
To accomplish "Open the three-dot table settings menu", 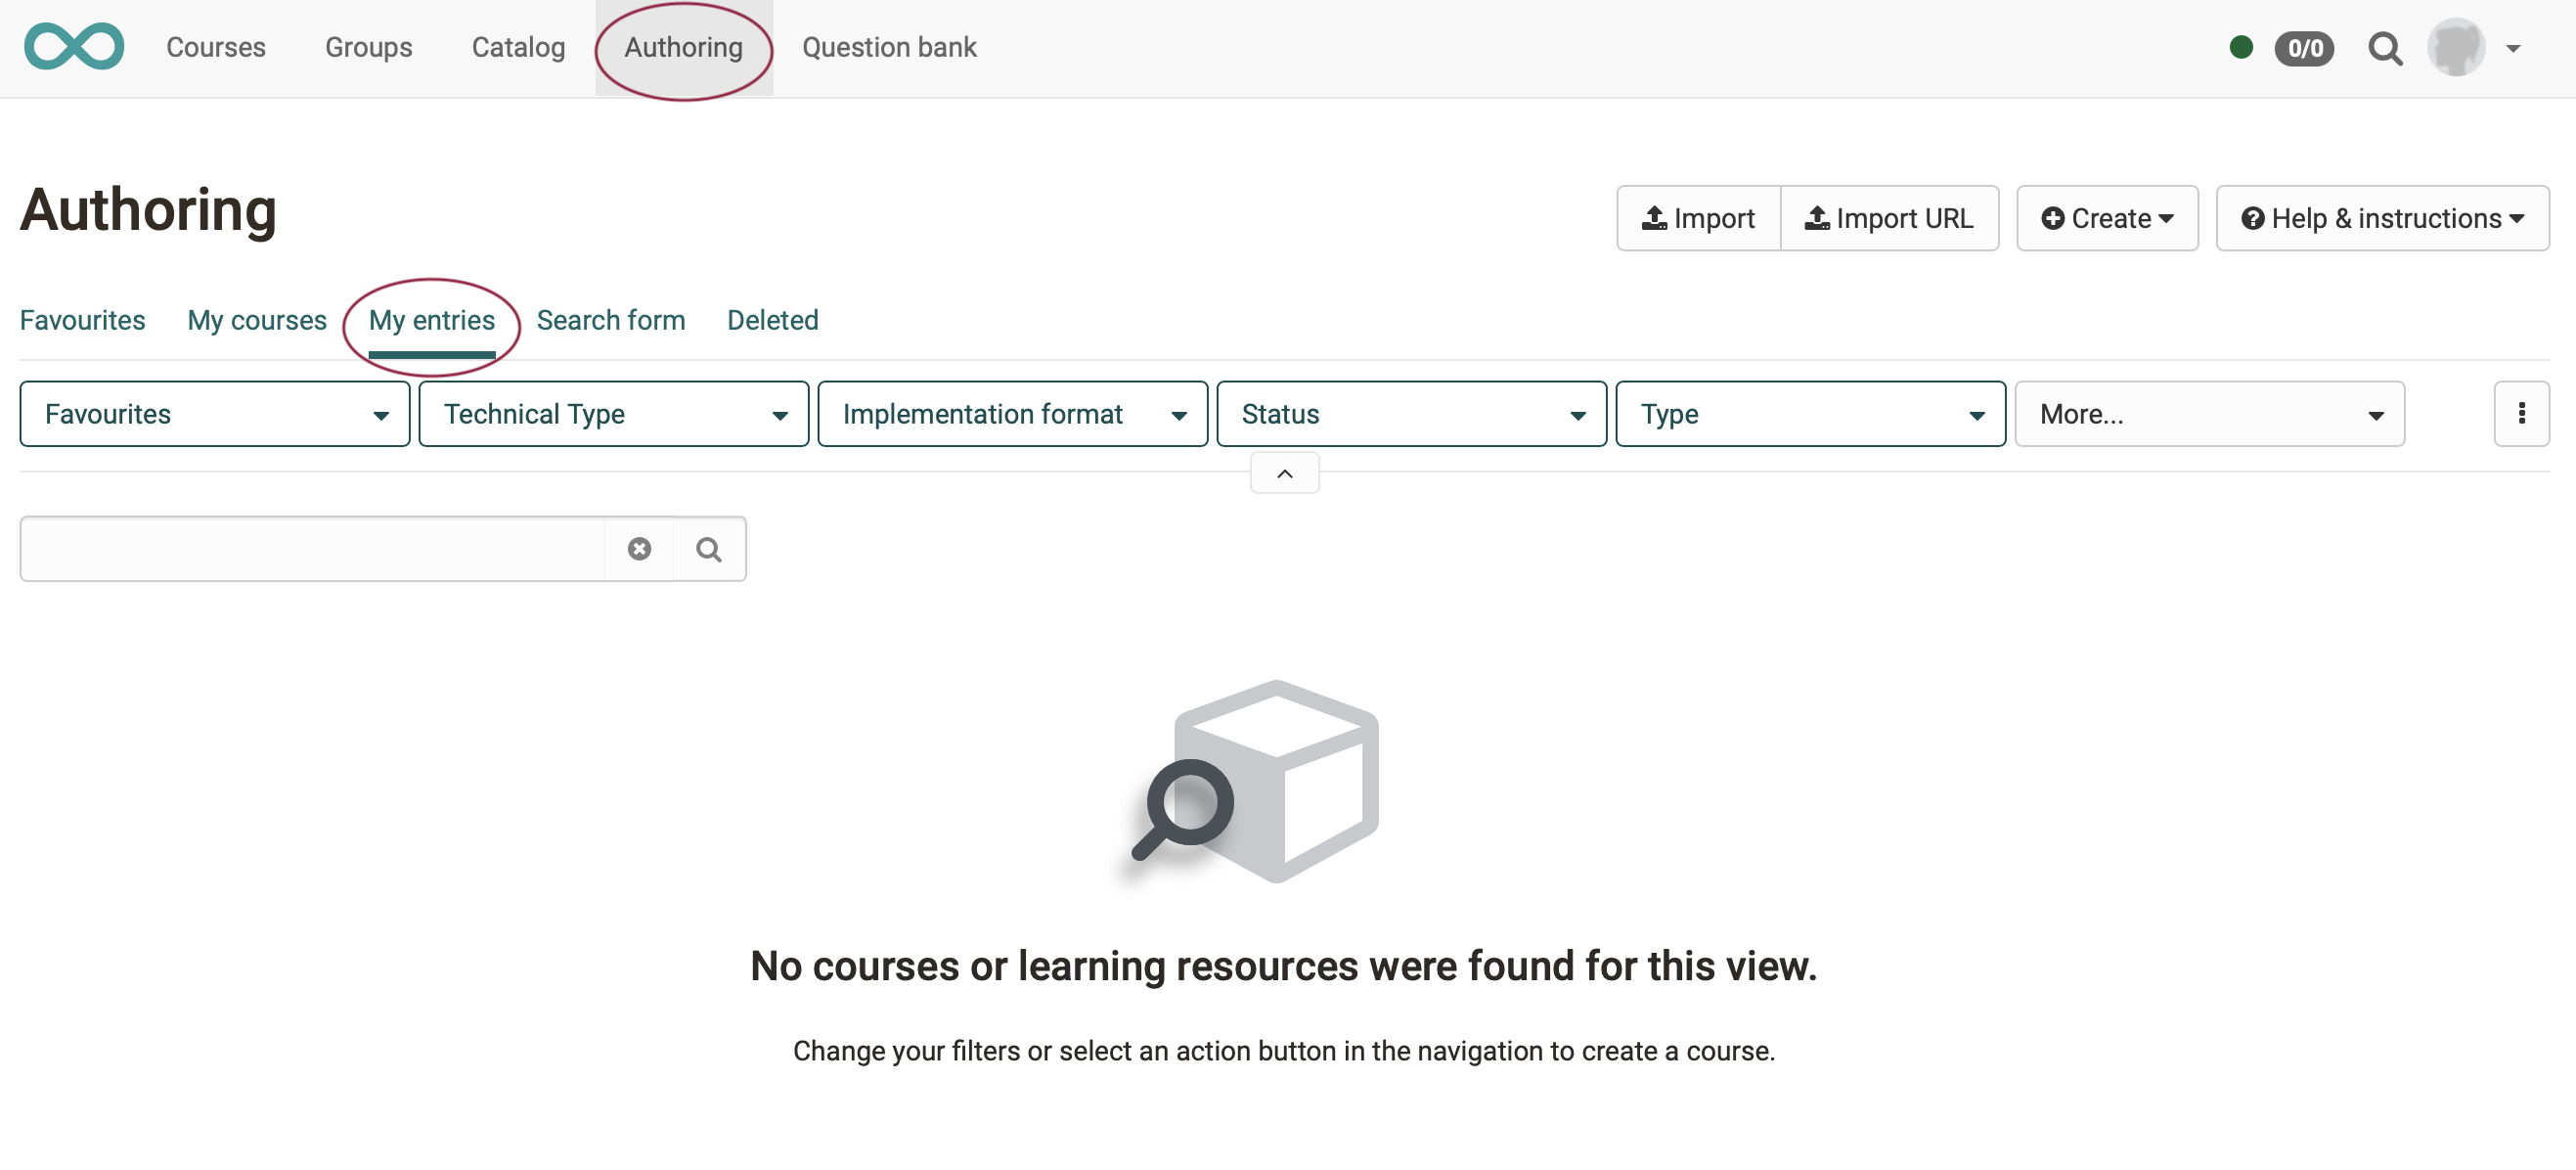I will coord(2520,414).
